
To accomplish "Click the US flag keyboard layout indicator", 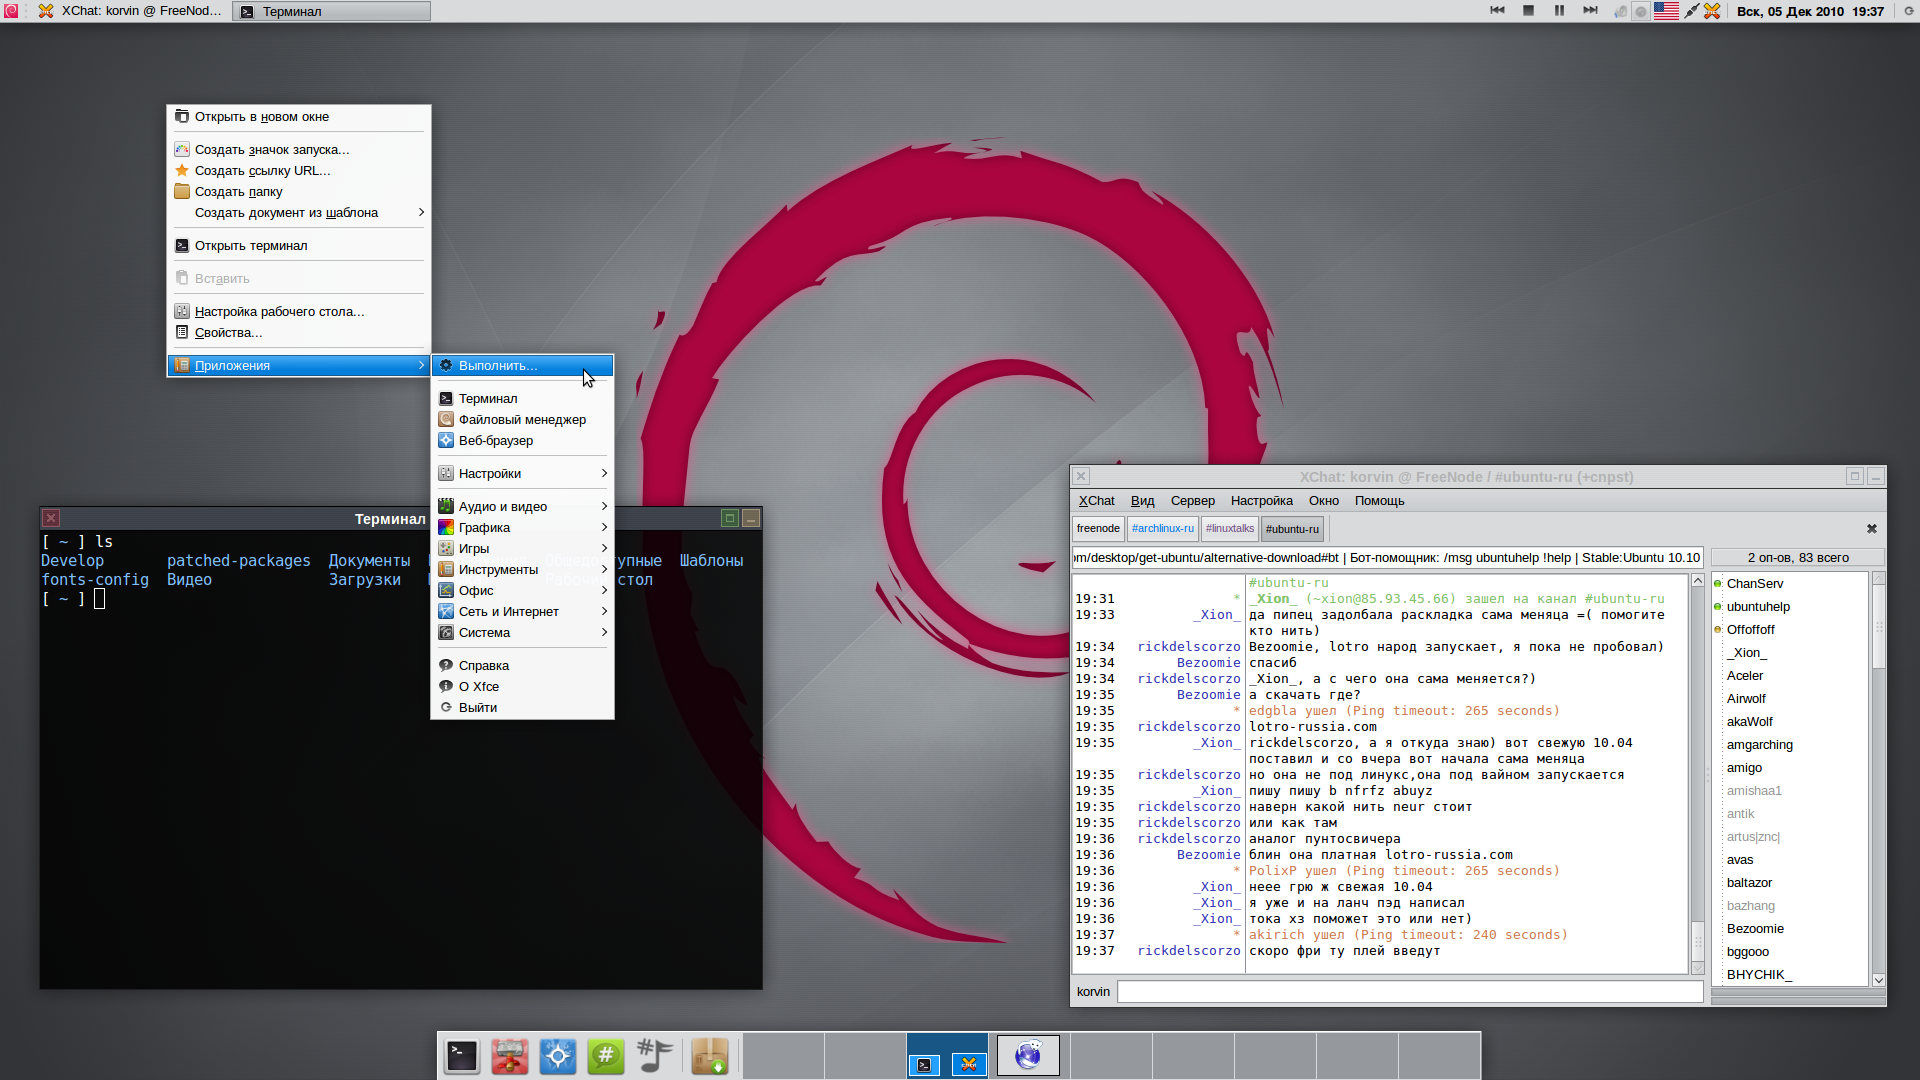I will pos(1666,11).
